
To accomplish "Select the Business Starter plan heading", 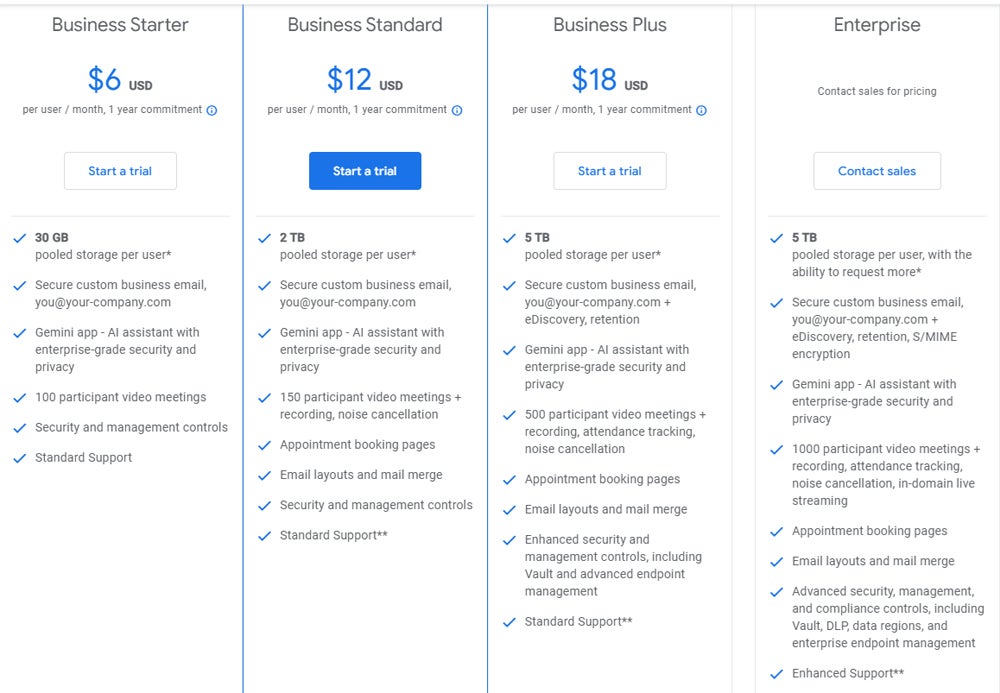I will (120, 25).
